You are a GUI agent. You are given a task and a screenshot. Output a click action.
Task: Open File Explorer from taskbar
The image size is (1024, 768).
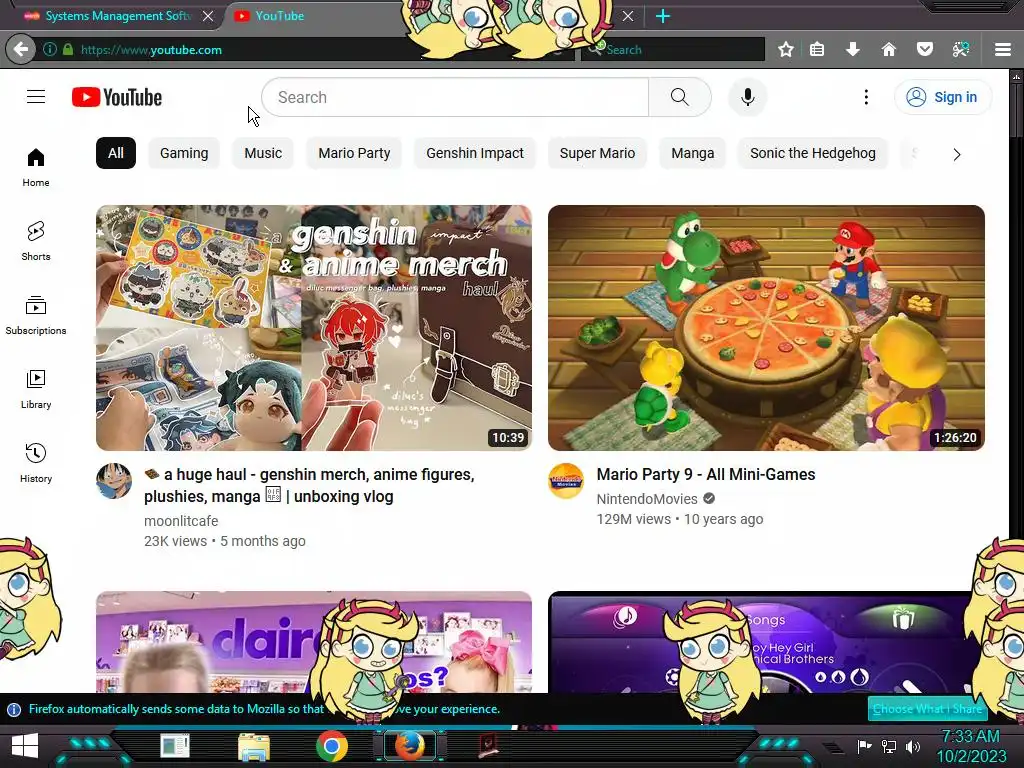(254, 747)
